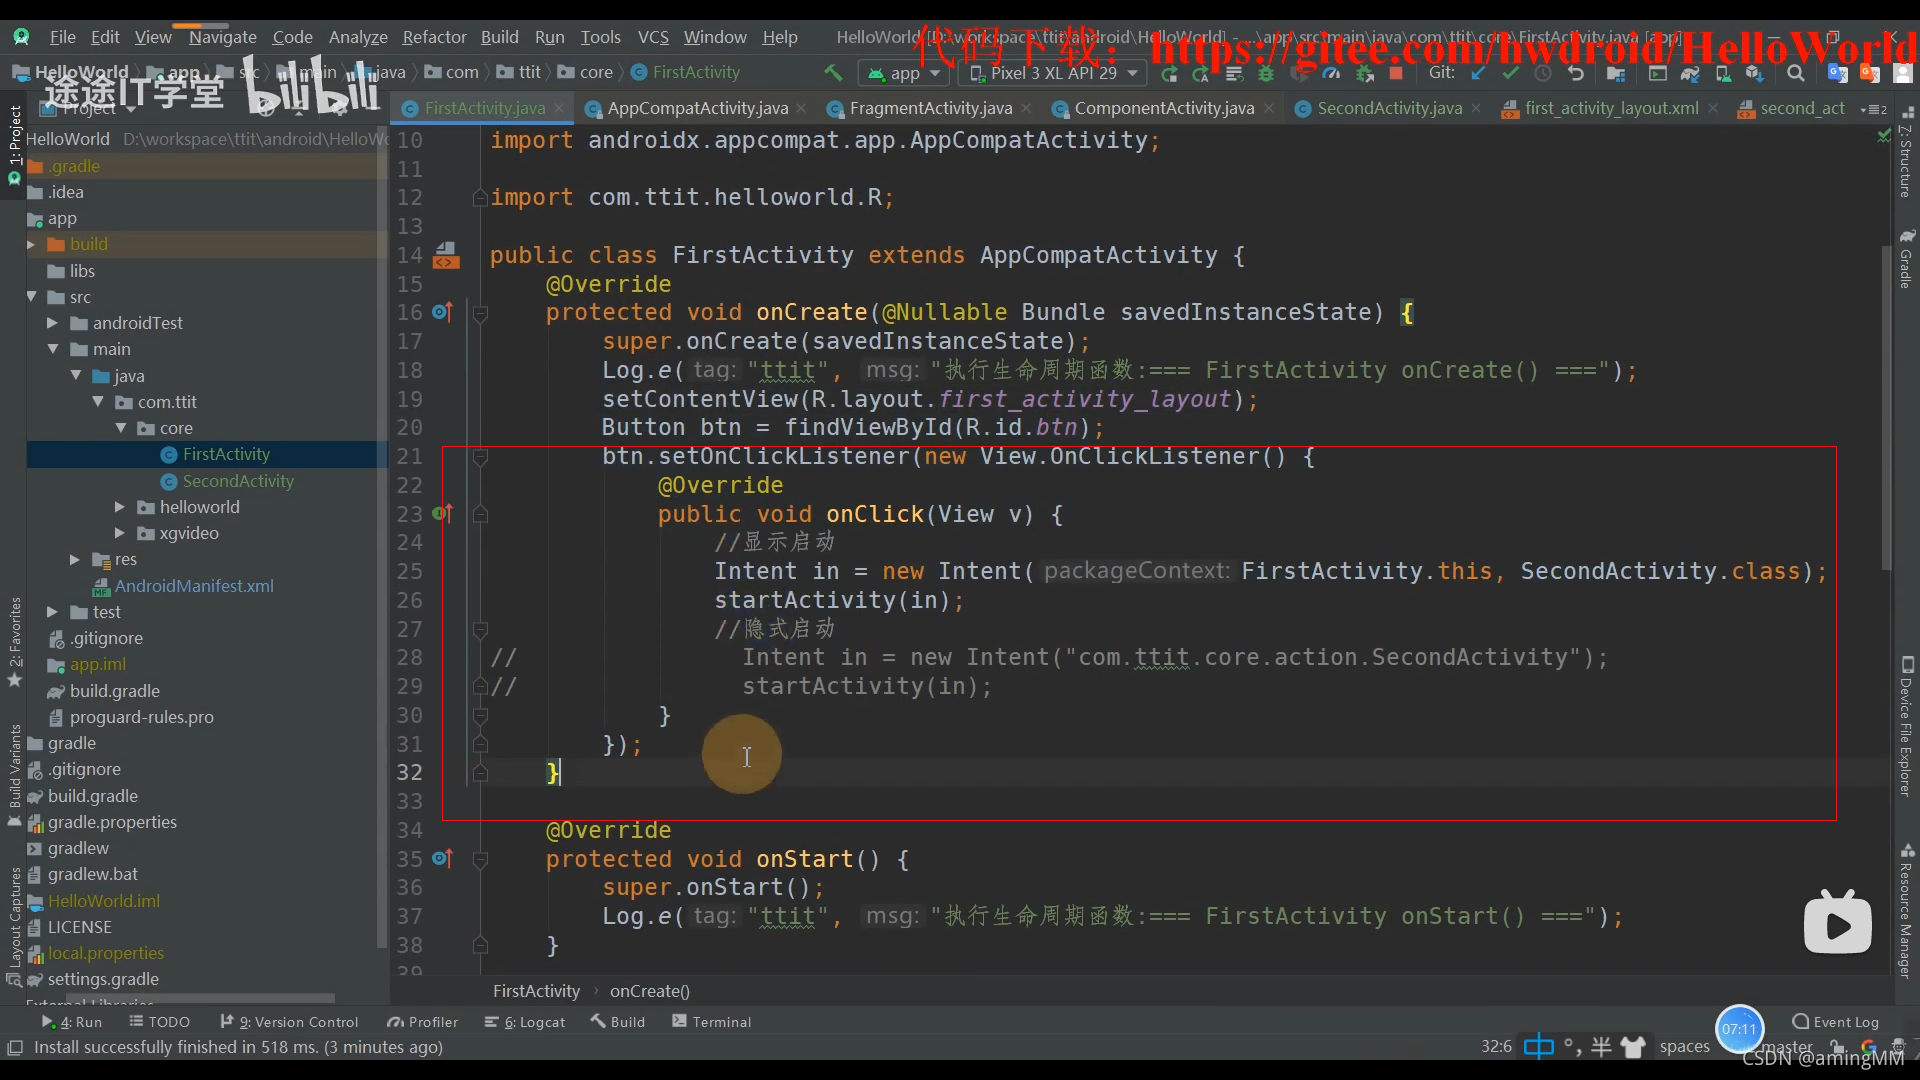1920x1080 pixels.
Task: Collapse the src folder
Action: point(31,297)
